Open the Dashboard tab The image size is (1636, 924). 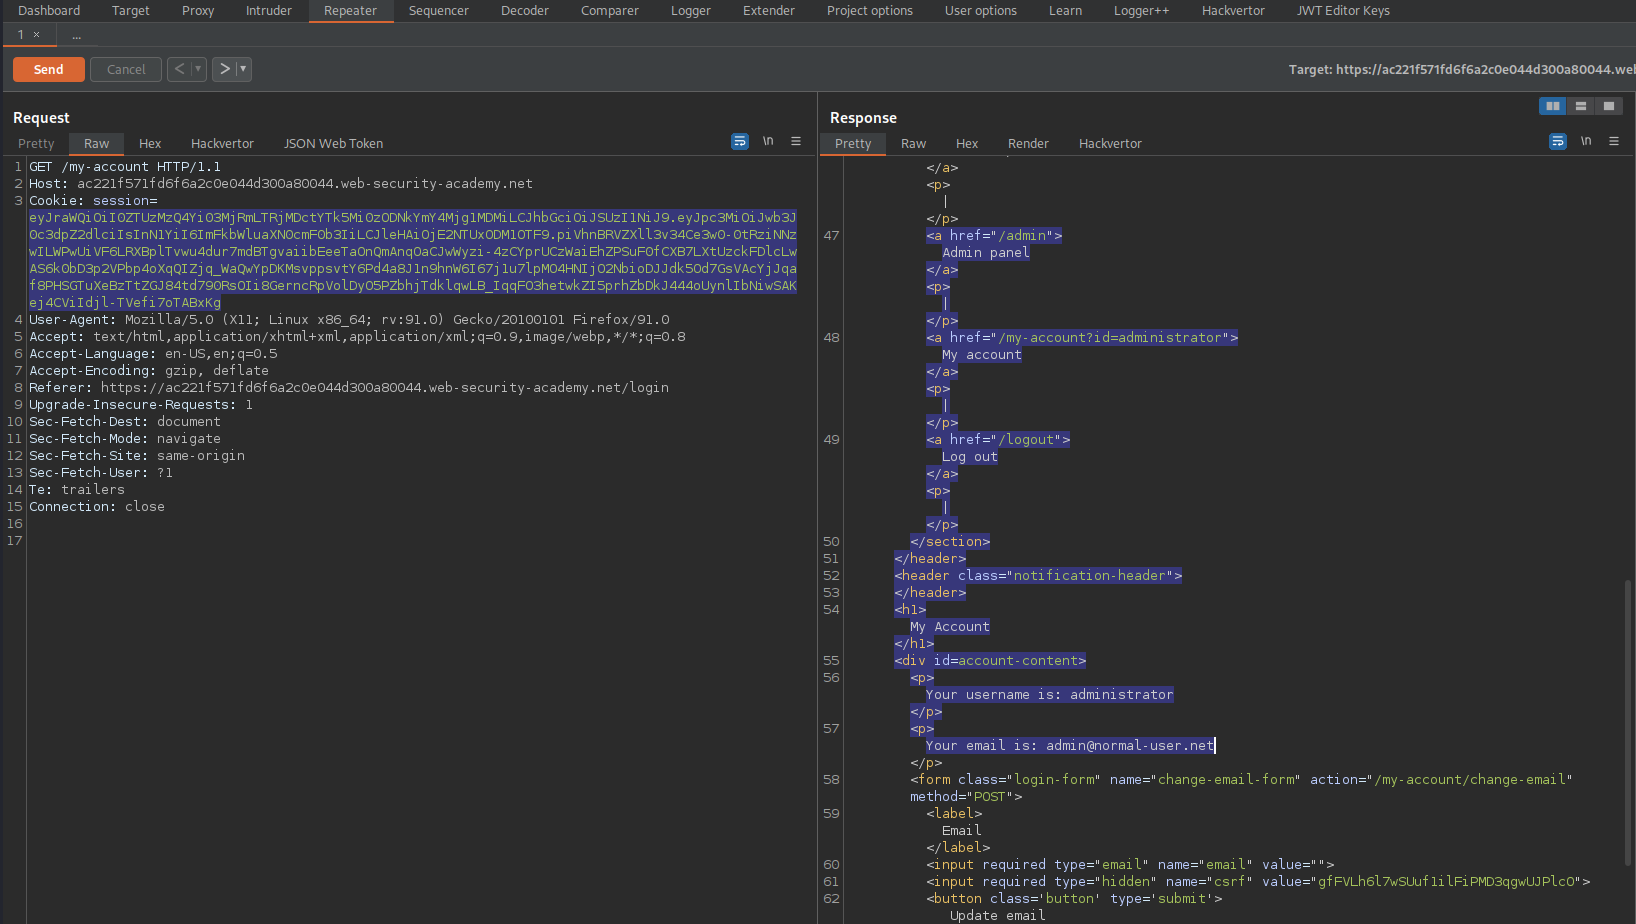click(x=49, y=11)
